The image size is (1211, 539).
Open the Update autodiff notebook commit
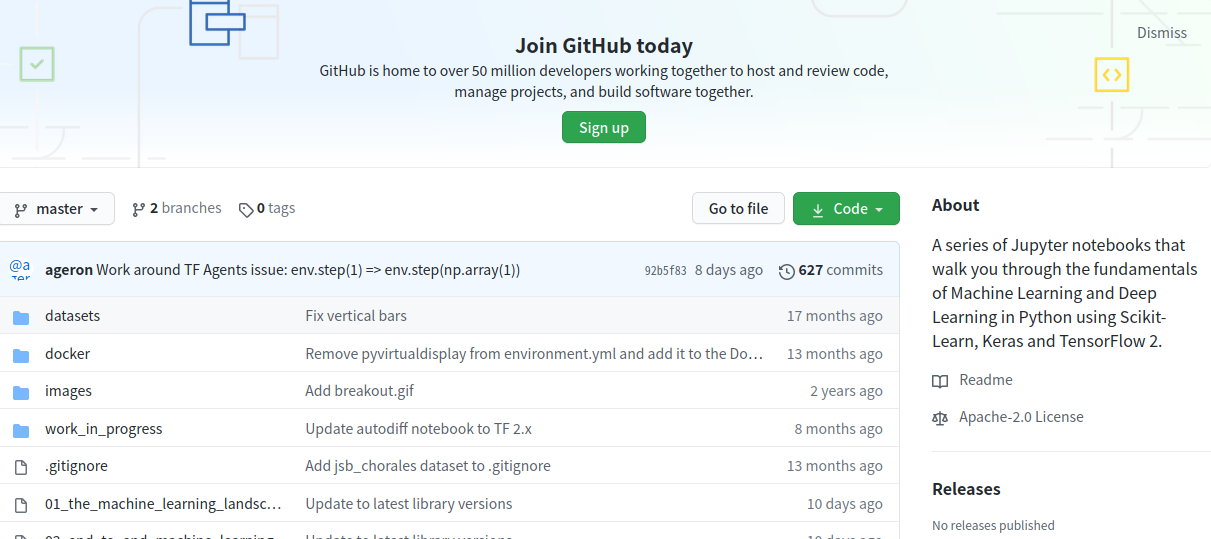point(418,429)
